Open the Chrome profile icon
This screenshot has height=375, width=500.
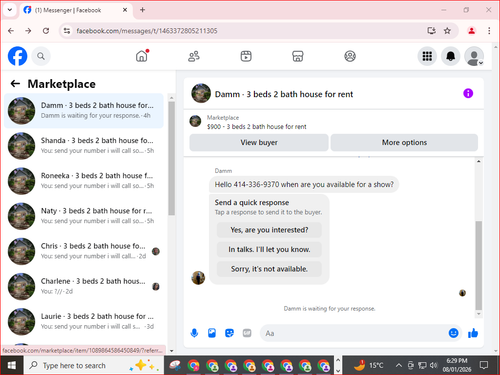click(471, 31)
